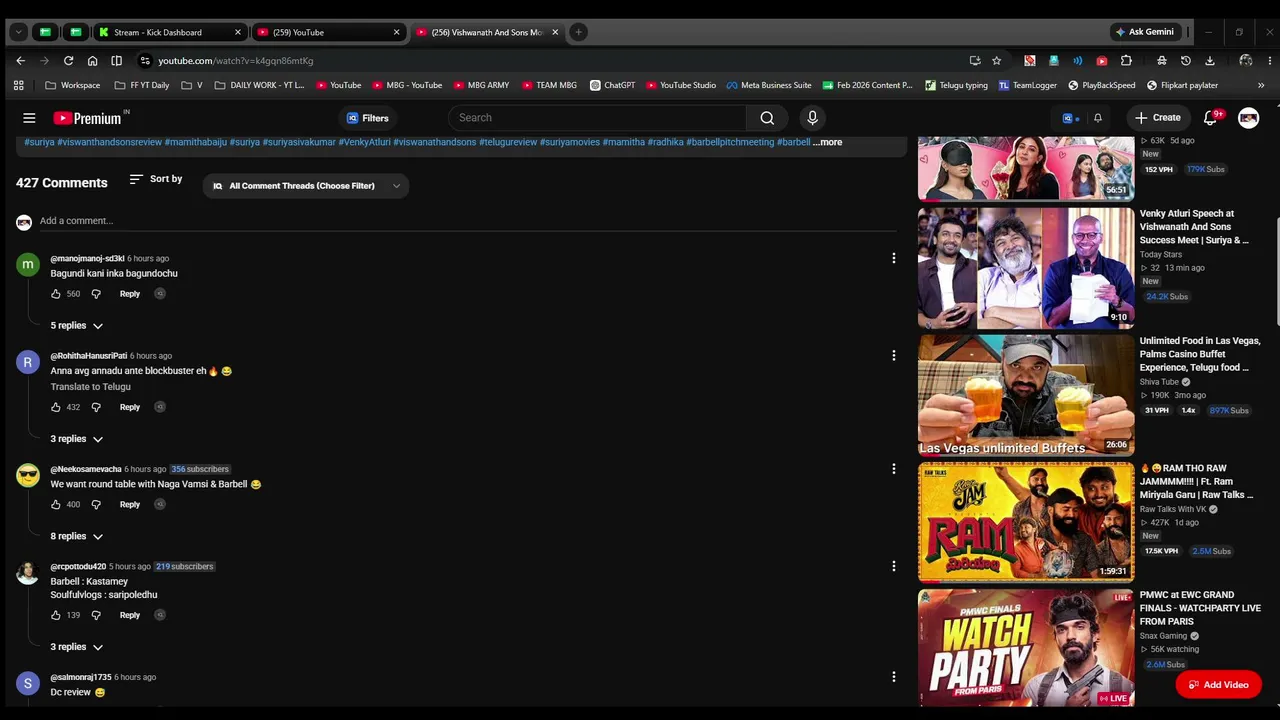This screenshot has height=720, width=1280.
Task: Expand 8 replies under Neekosamevacha comment
Action: coord(77,536)
